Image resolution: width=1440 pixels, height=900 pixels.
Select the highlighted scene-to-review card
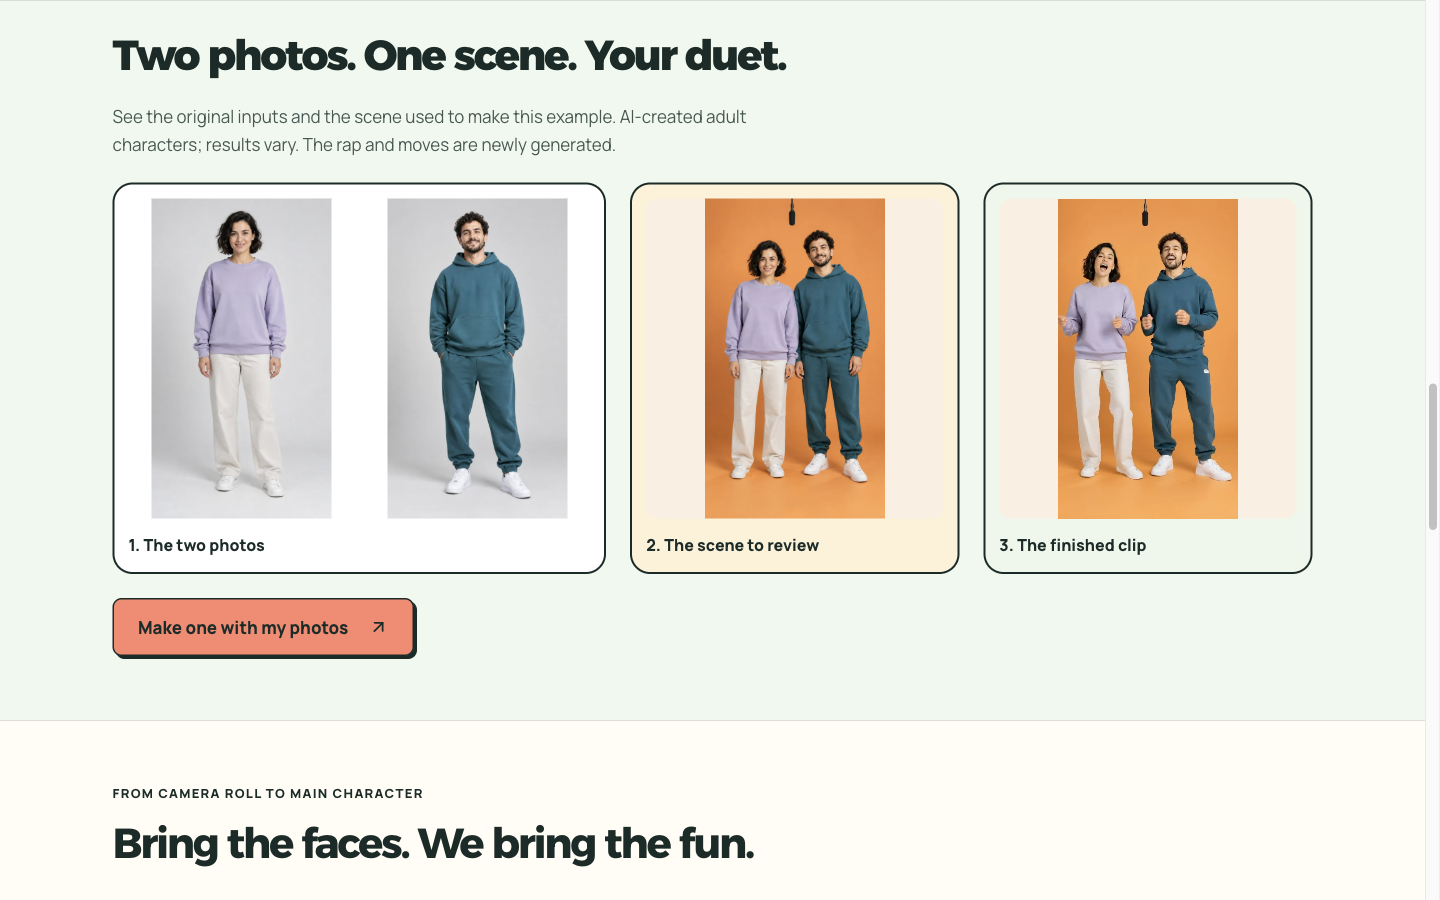pyautogui.click(x=795, y=378)
